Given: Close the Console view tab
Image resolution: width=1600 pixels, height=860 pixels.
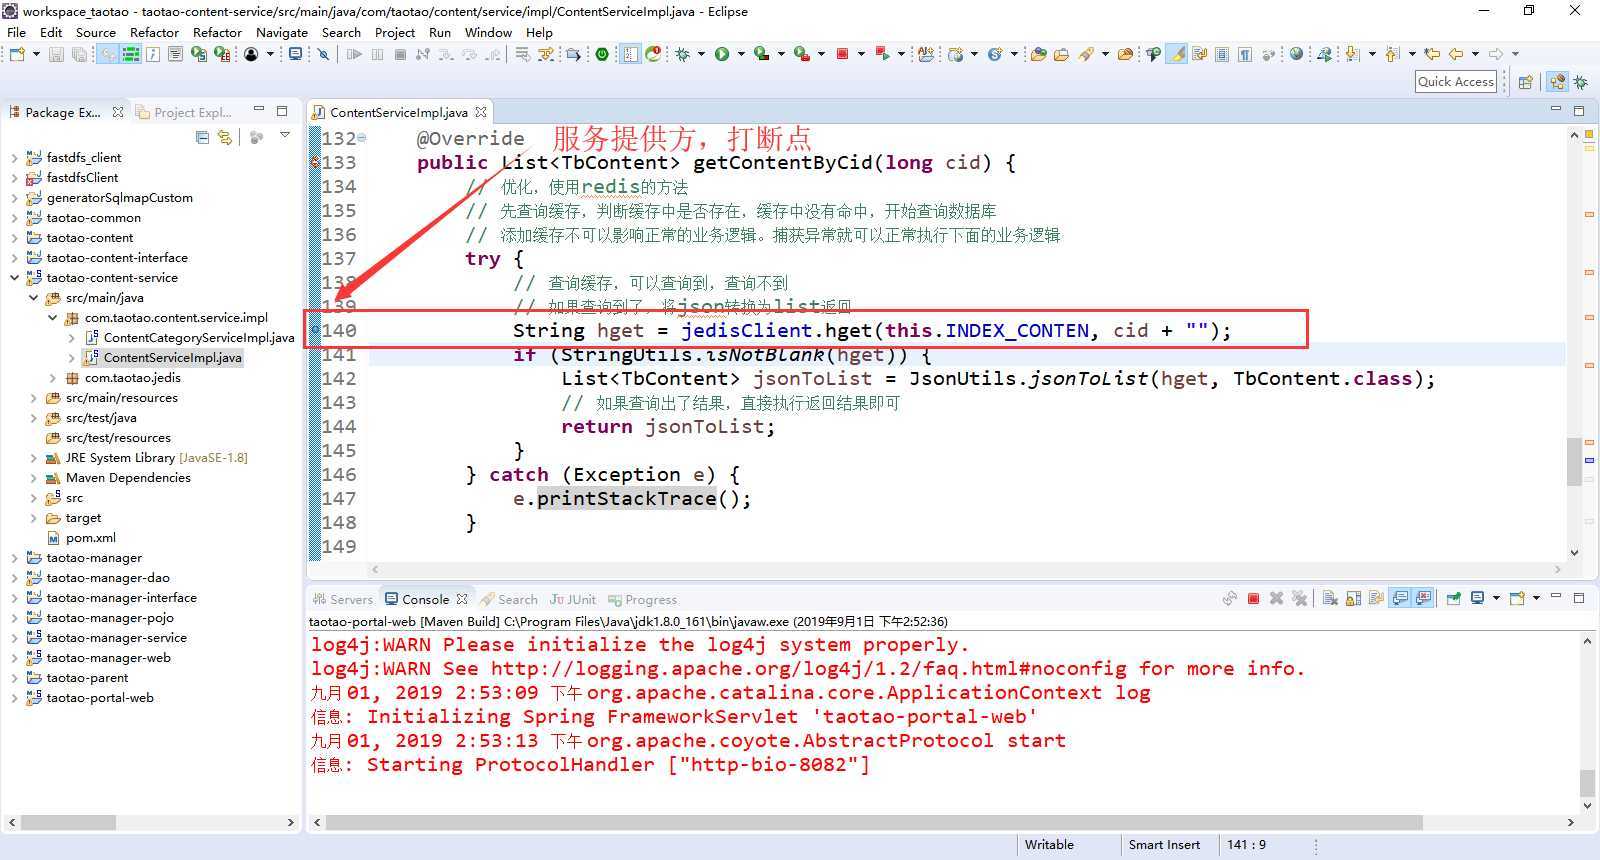Looking at the screenshot, I should click(x=462, y=599).
